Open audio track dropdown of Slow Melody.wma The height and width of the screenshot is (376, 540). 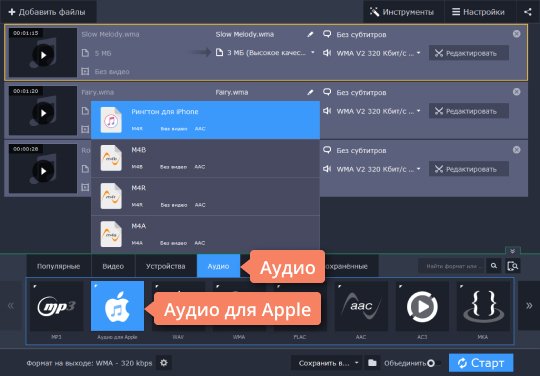click(x=372, y=53)
